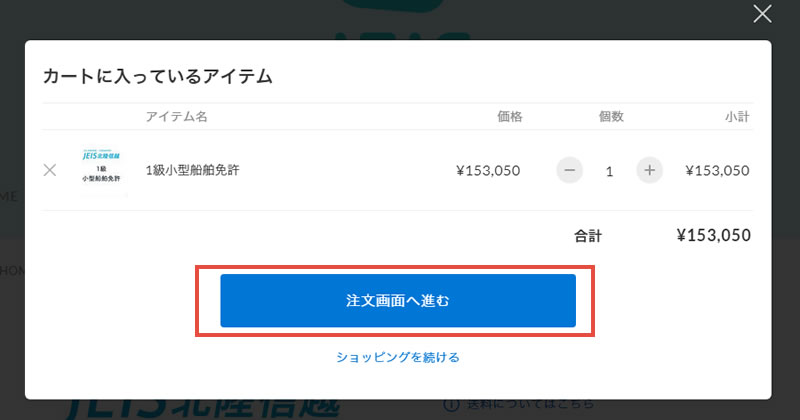Decrease item quantity with the minus button
This screenshot has width=800, height=420.
pyautogui.click(x=569, y=170)
